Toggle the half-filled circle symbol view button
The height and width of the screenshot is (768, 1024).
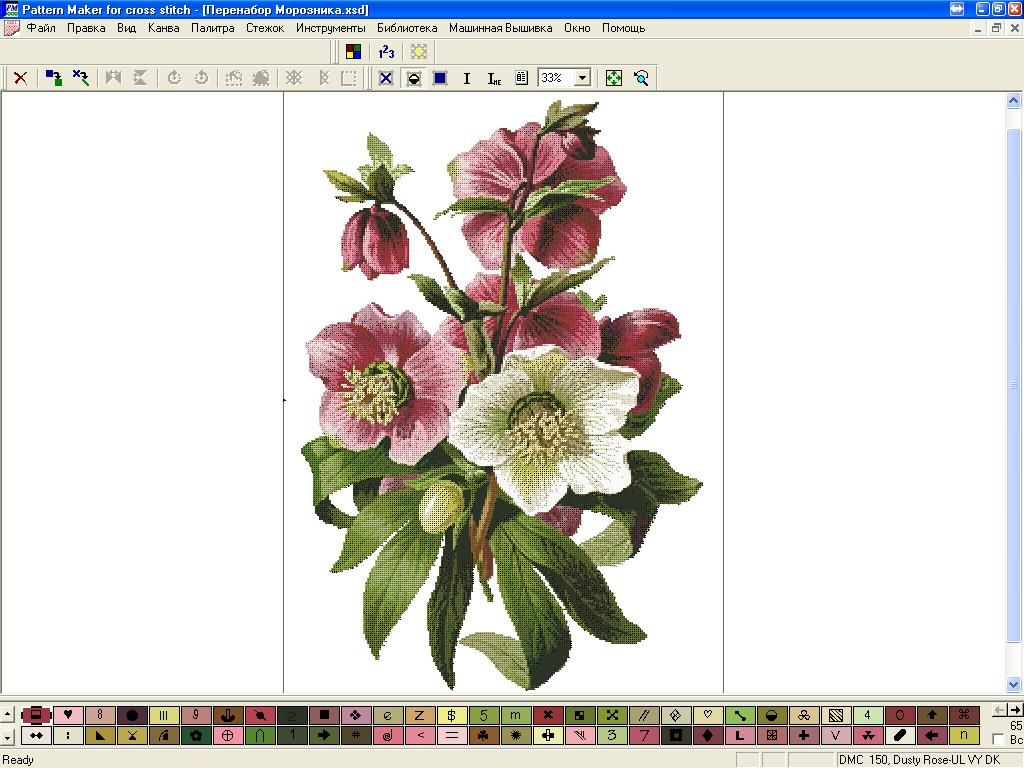(x=413, y=78)
